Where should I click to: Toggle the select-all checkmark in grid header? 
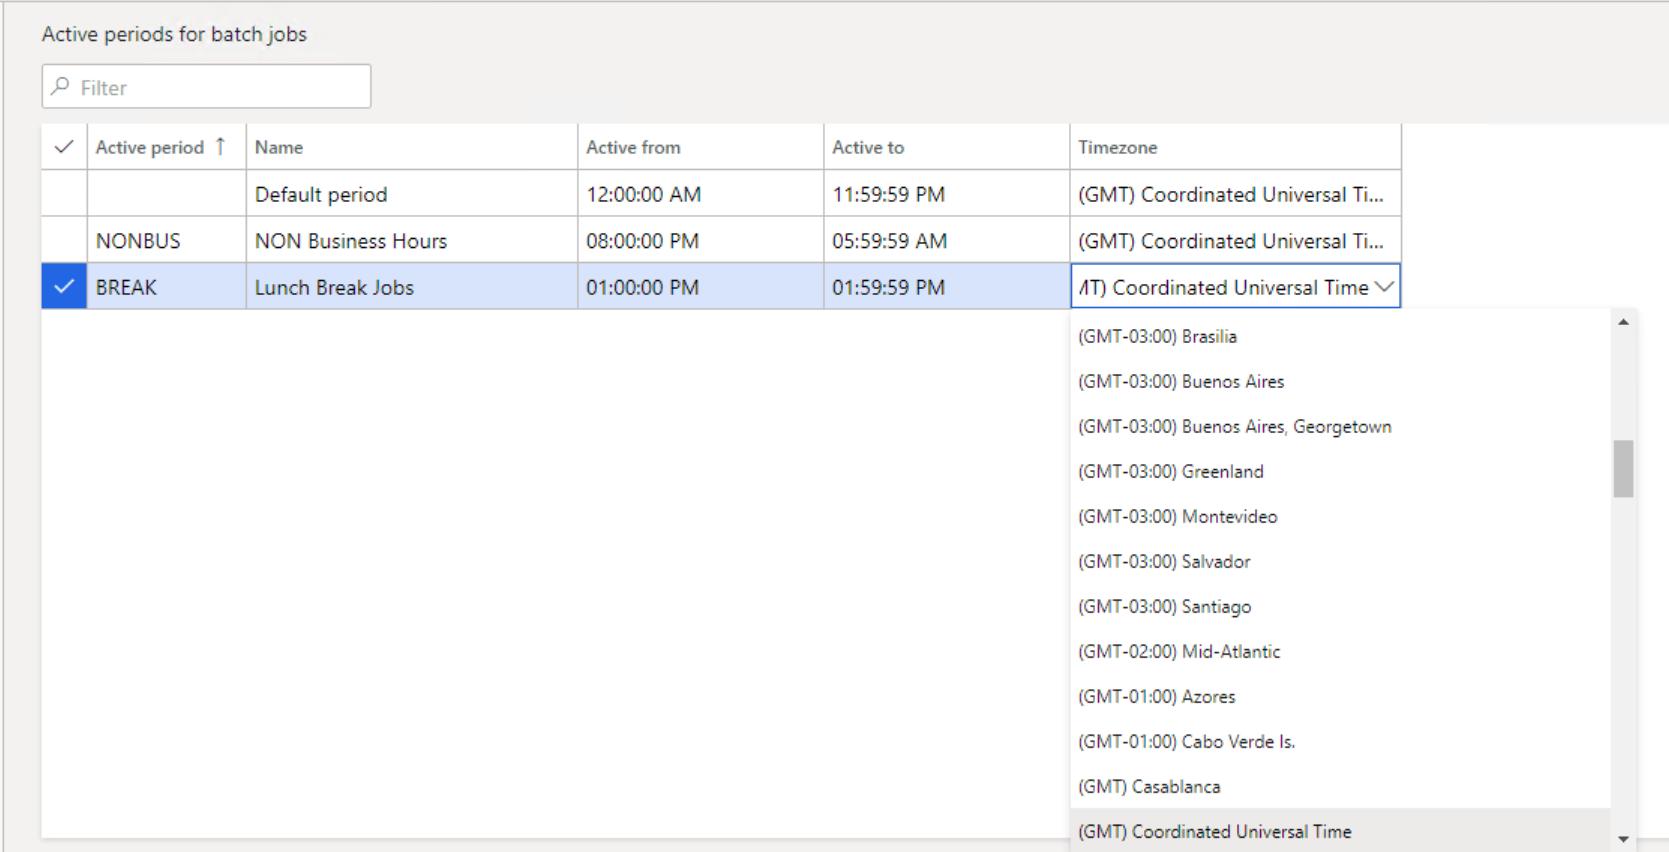[64, 147]
